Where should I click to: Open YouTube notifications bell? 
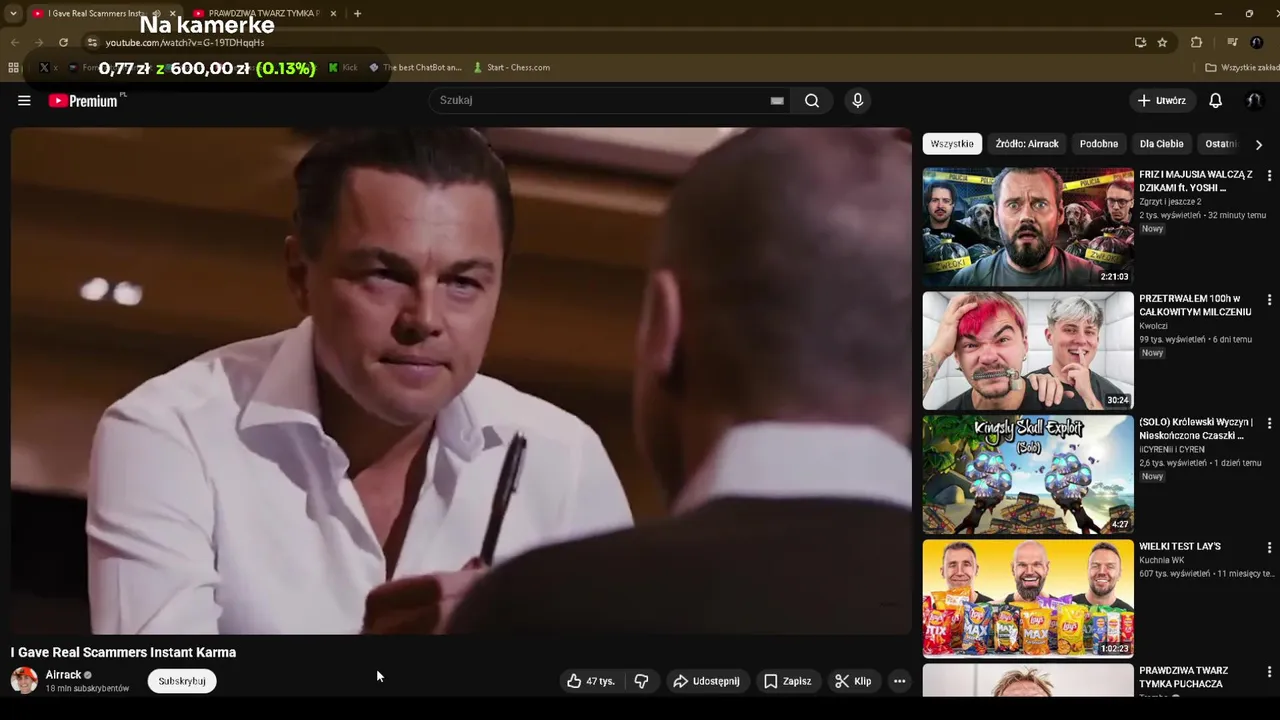coord(1215,100)
